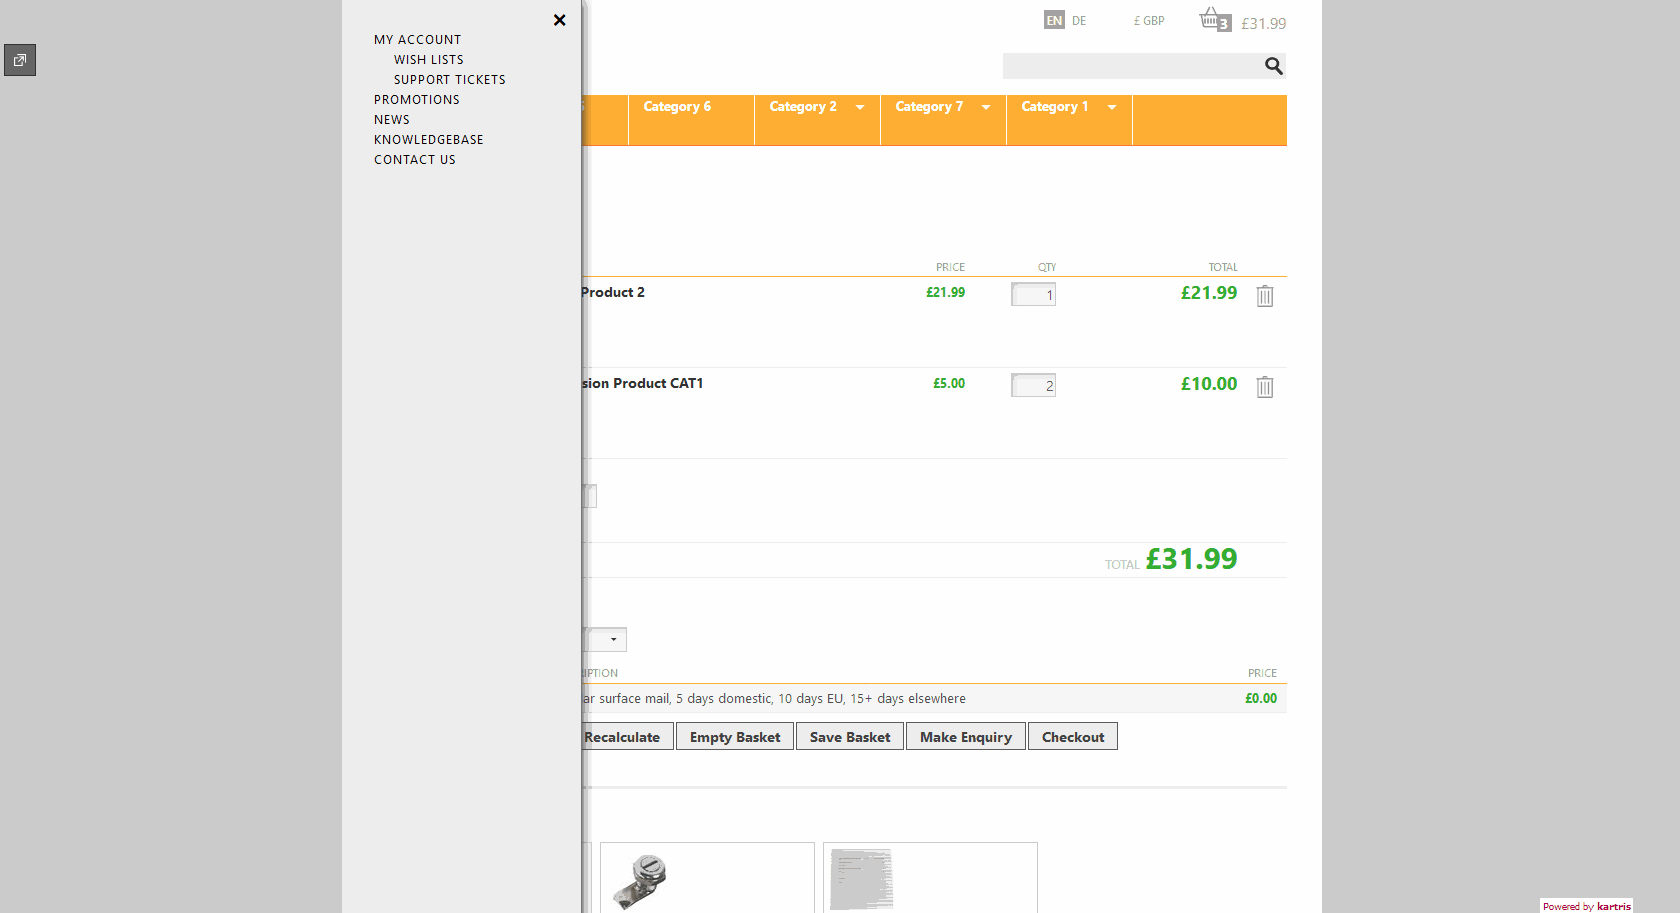
Task: Click the Save Basket button
Action: pos(850,737)
